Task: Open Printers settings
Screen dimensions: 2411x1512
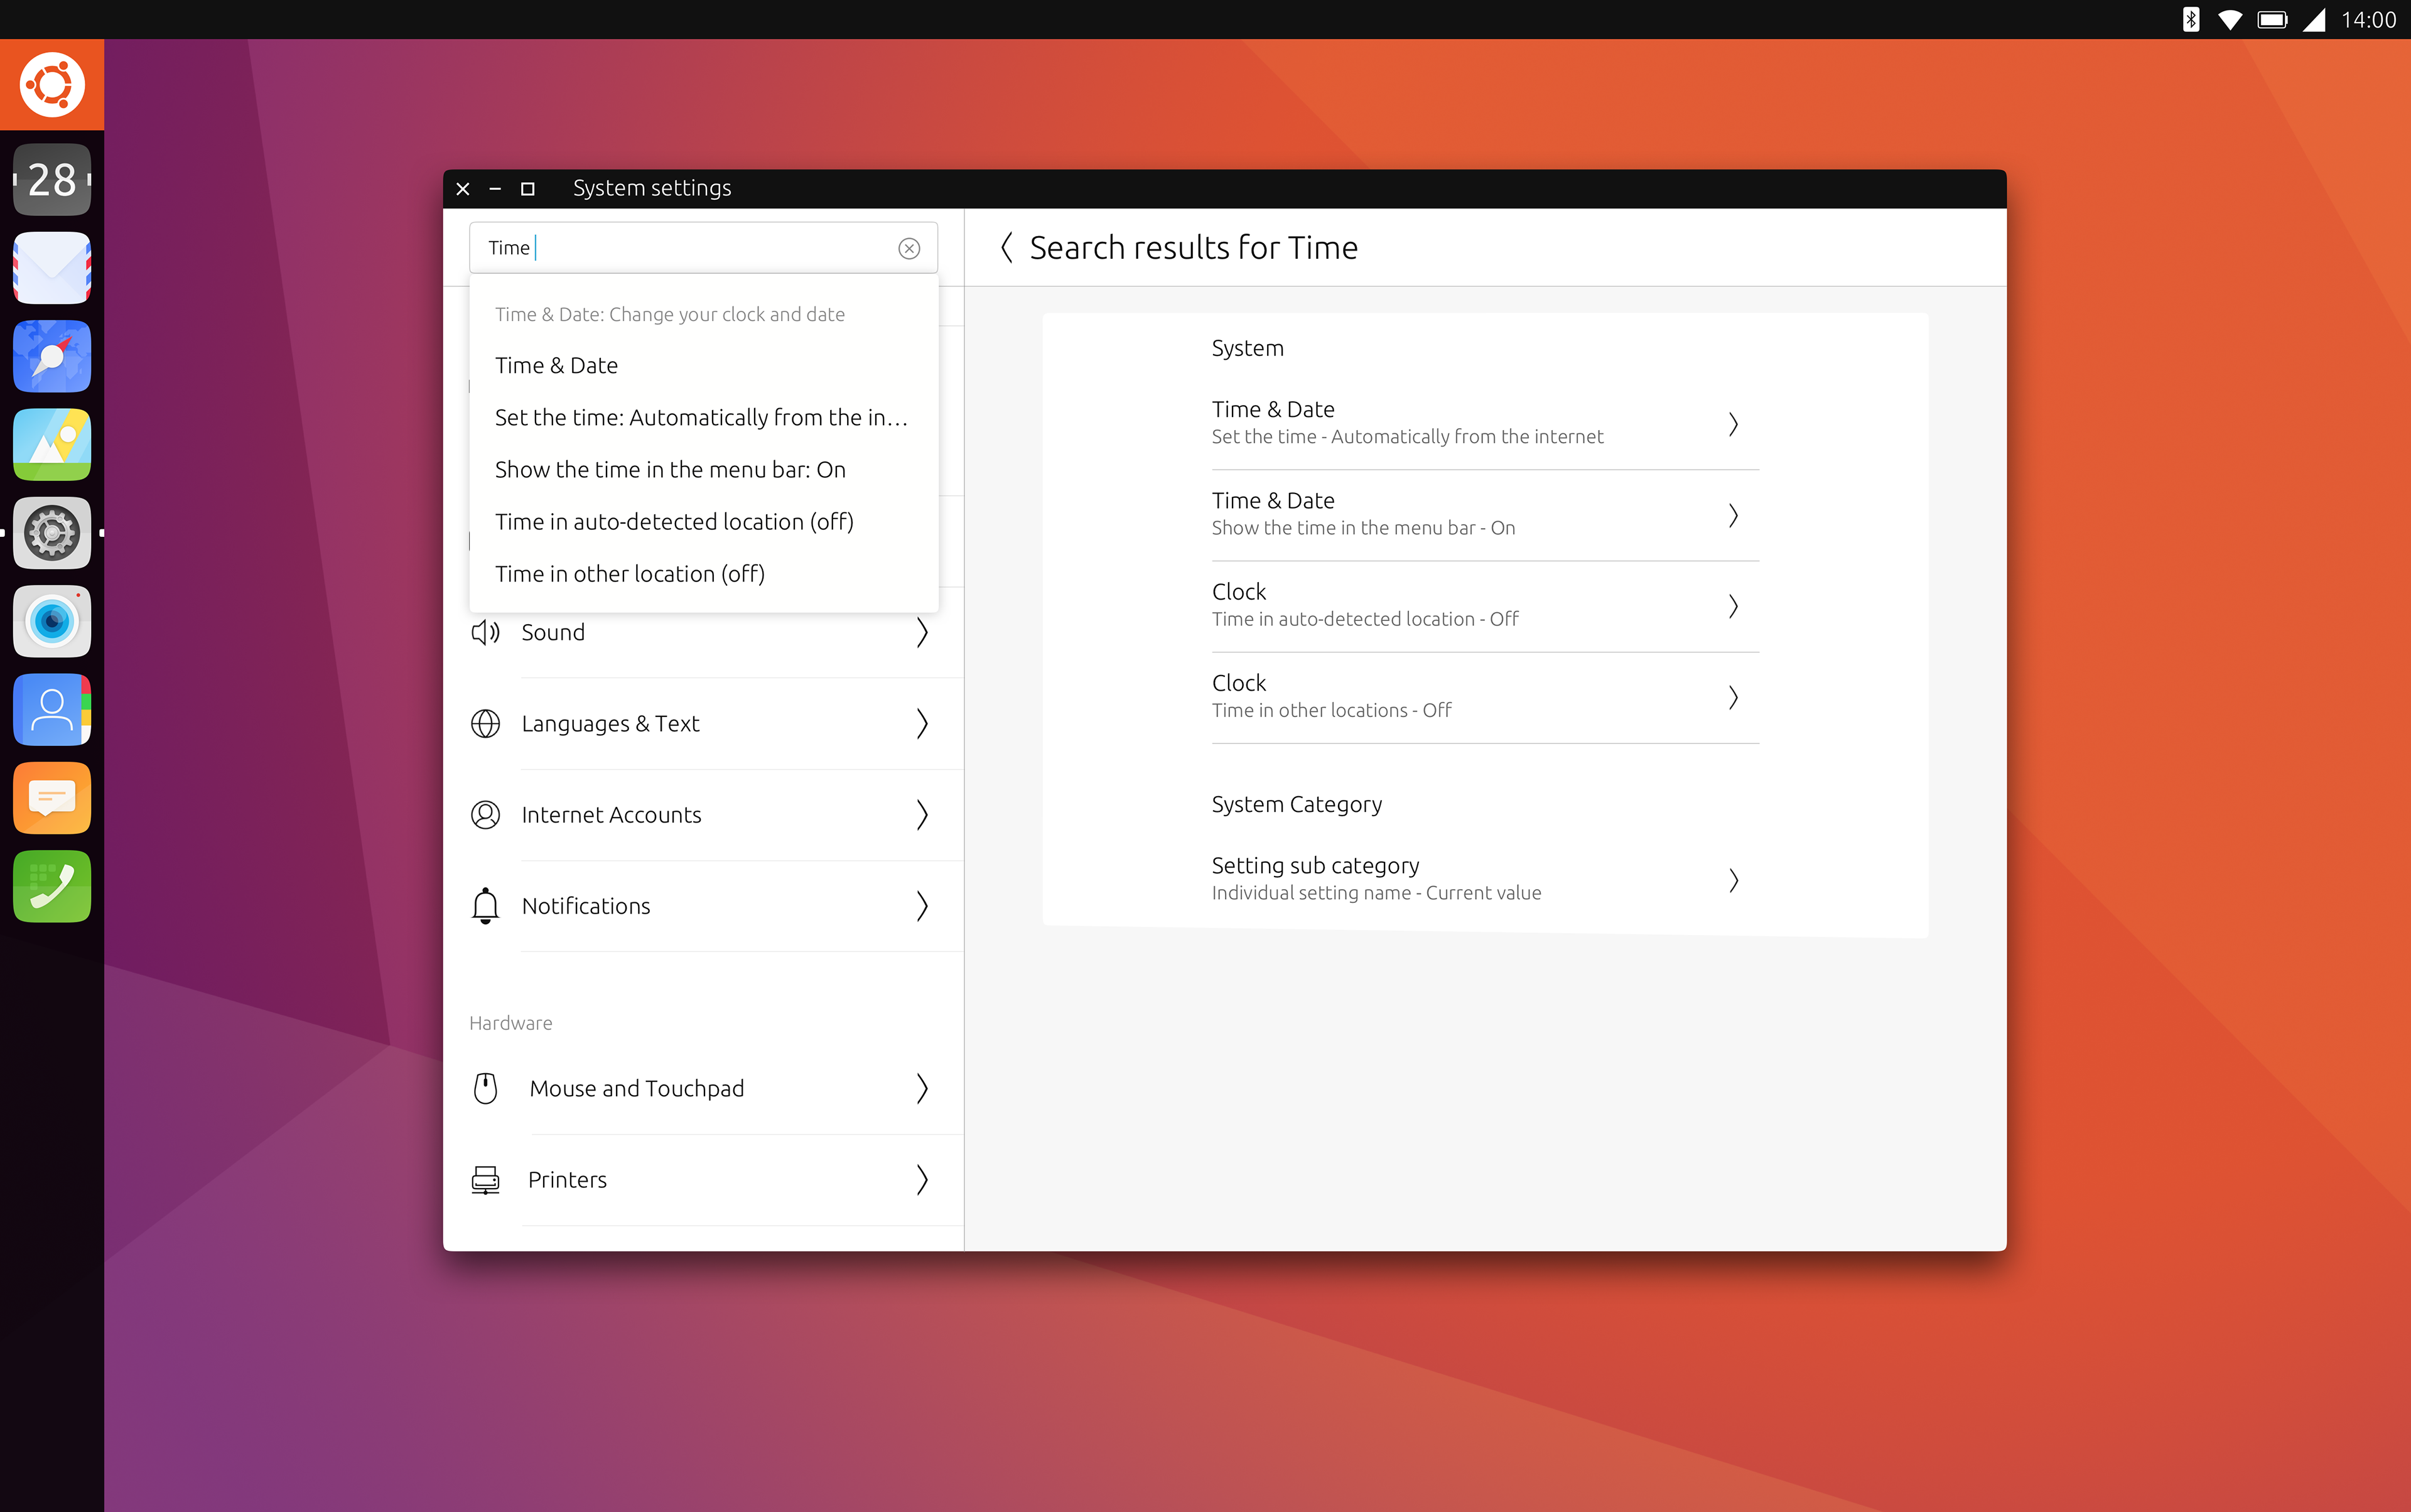Action: [703, 1180]
